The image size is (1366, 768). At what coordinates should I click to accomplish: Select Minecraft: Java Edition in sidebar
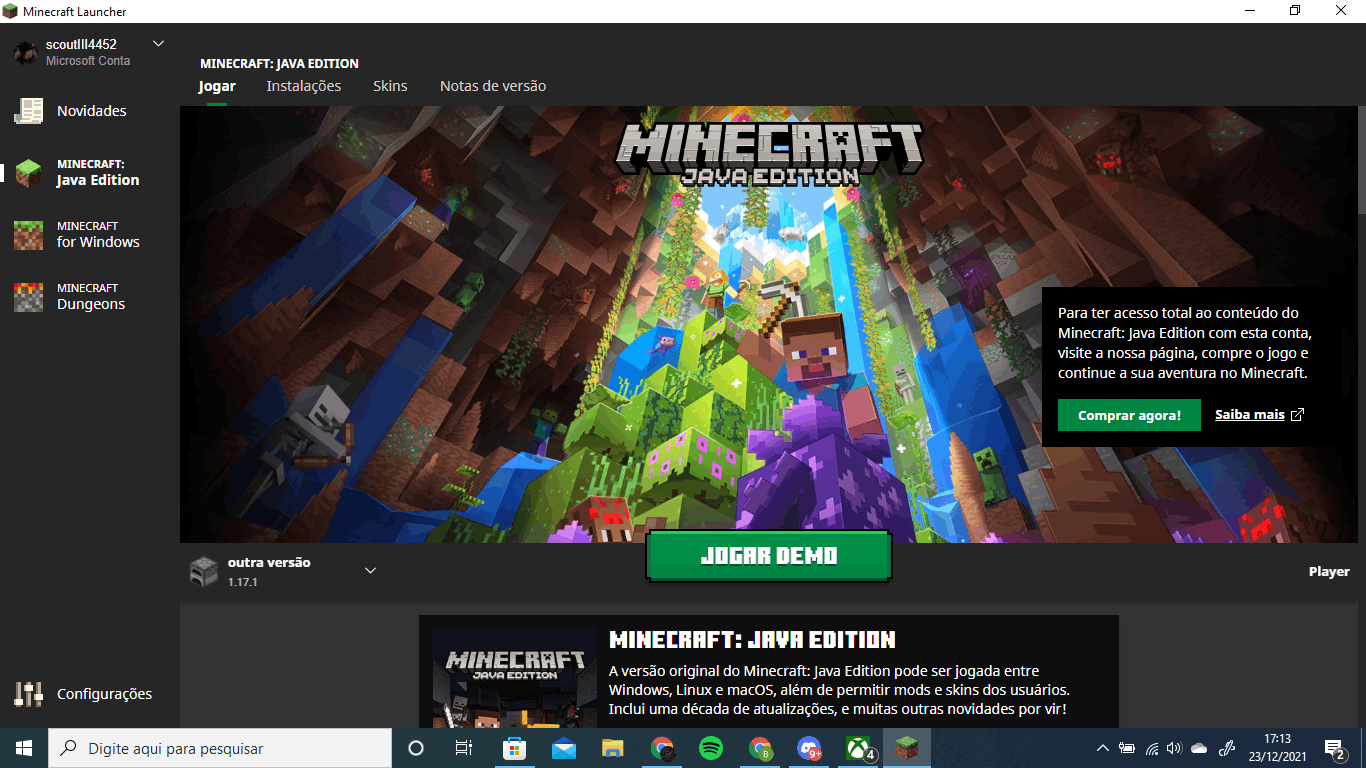[x=78, y=172]
